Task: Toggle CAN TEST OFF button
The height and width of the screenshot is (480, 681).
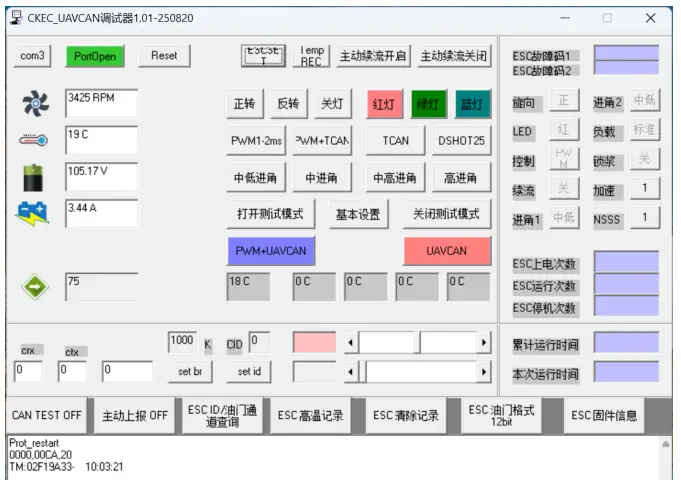Action: (46, 416)
